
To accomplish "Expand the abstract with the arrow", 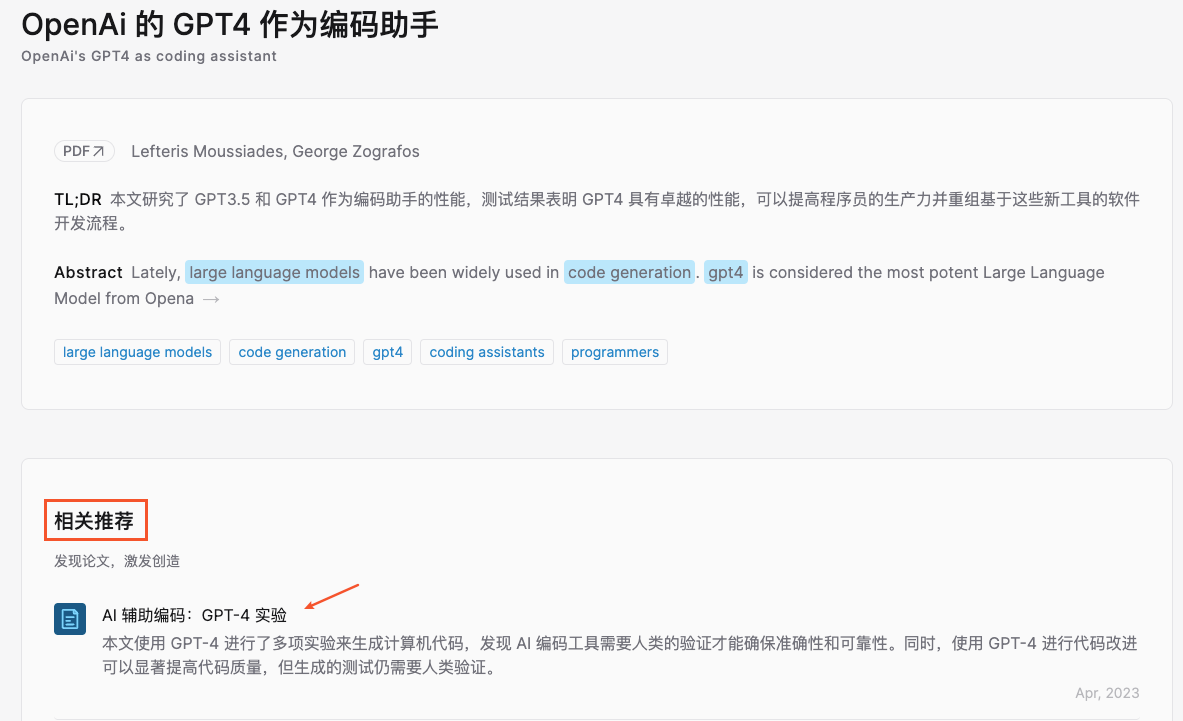I will tap(211, 299).
